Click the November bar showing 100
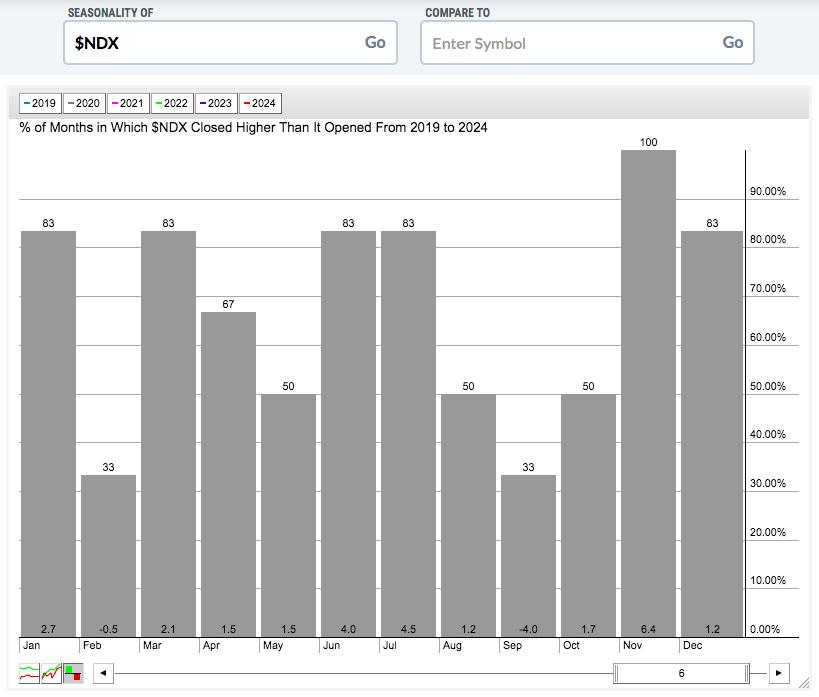Image resolution: width=819 pixels, height=697 pixels. [x=648, y=393]
